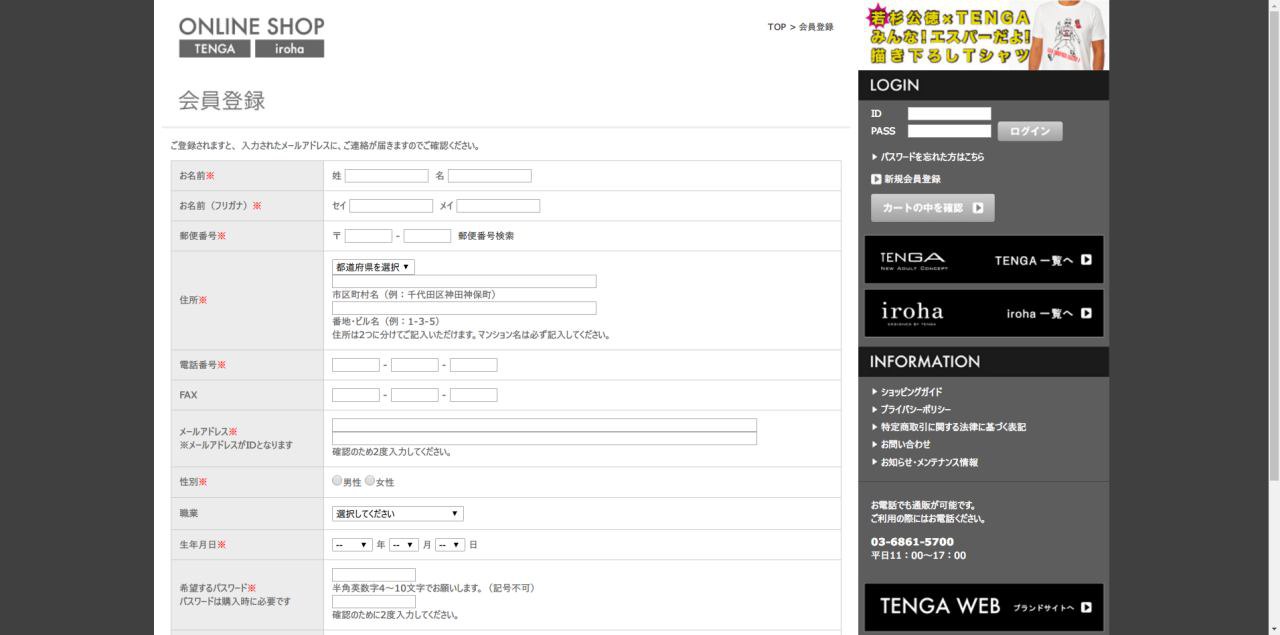
Task: Click last 電話番号 phone number box
Action: click(474, 365)
